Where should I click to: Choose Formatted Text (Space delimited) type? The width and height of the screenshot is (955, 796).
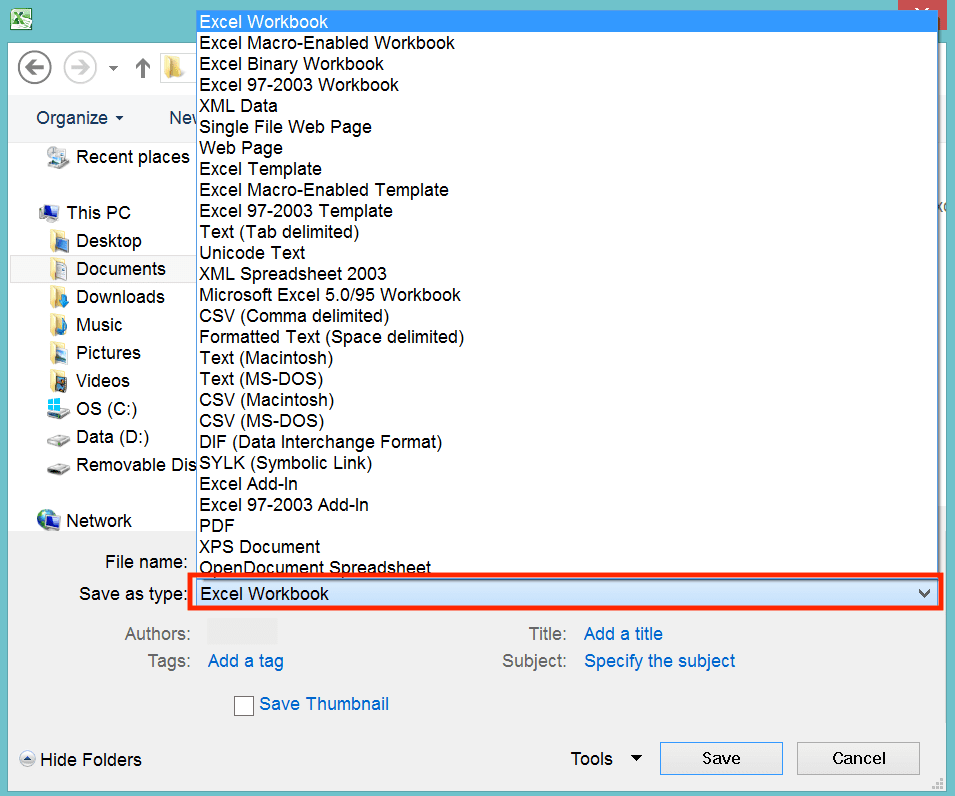[568, 337]
